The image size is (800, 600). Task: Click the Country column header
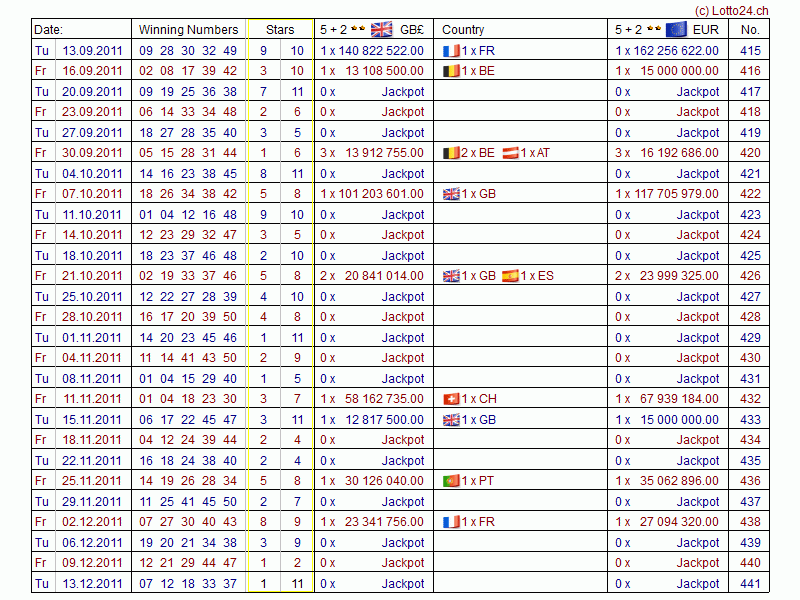pyautogui.click(x=463, y=30)
